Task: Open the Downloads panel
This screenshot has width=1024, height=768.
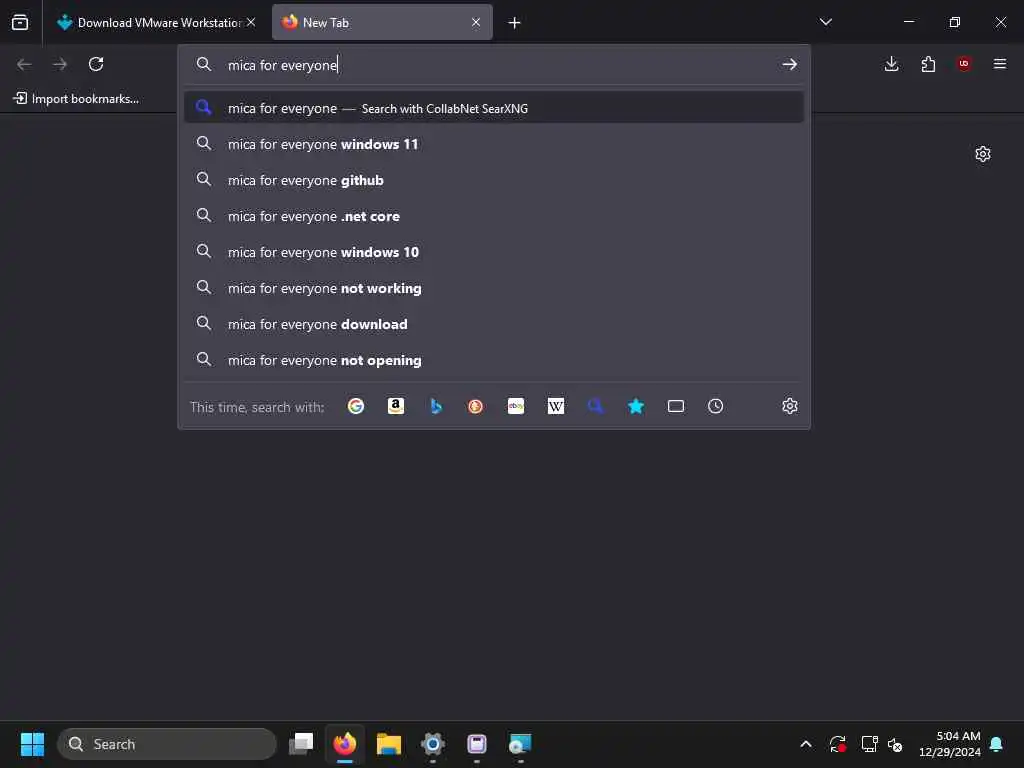Action: click(891, 64)
